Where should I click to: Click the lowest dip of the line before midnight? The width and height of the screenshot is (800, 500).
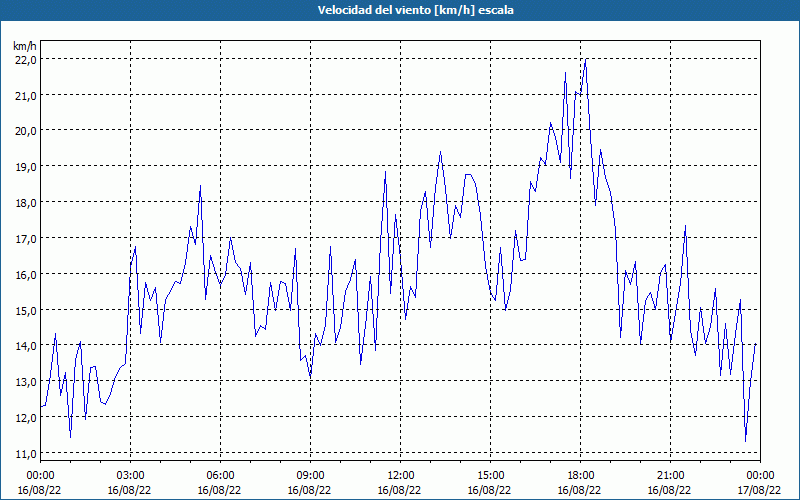coord(745,441)
